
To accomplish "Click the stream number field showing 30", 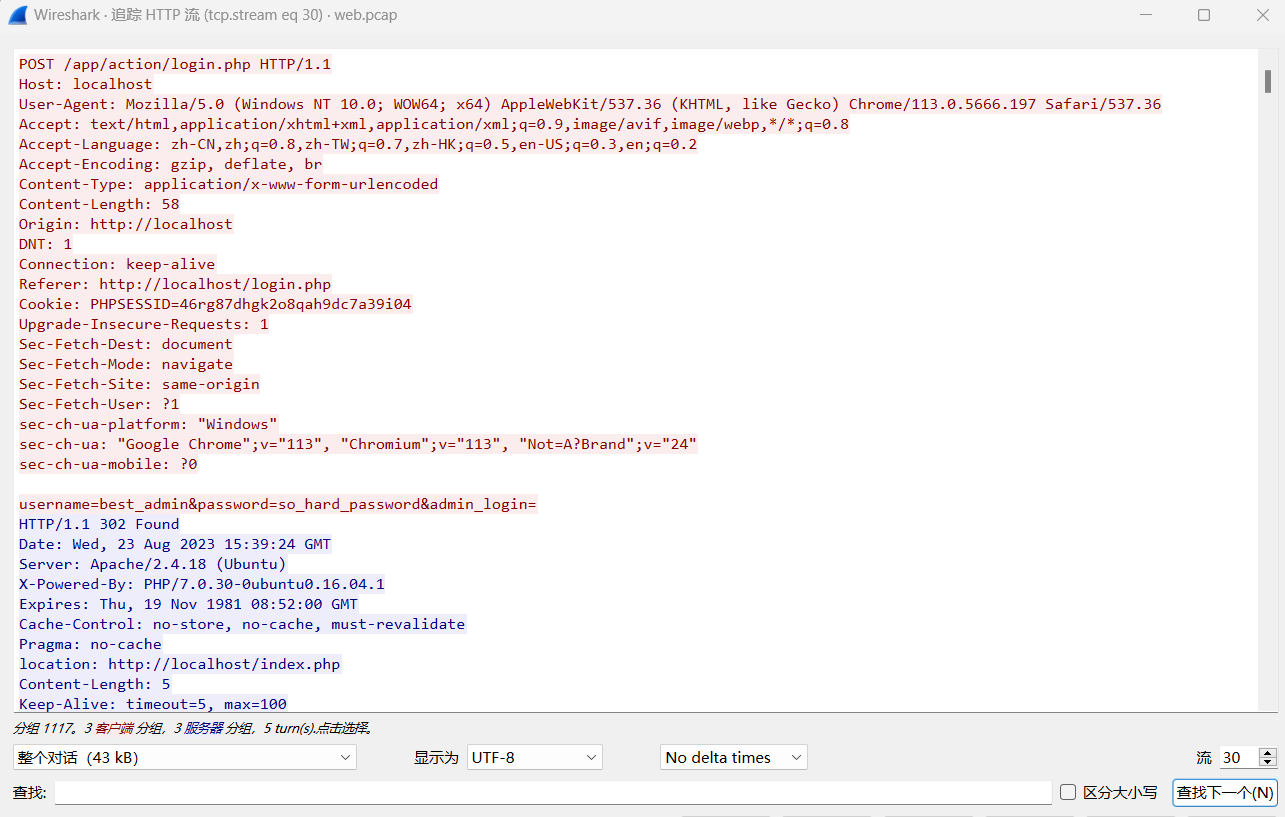I will click(x=1237, y=757).
